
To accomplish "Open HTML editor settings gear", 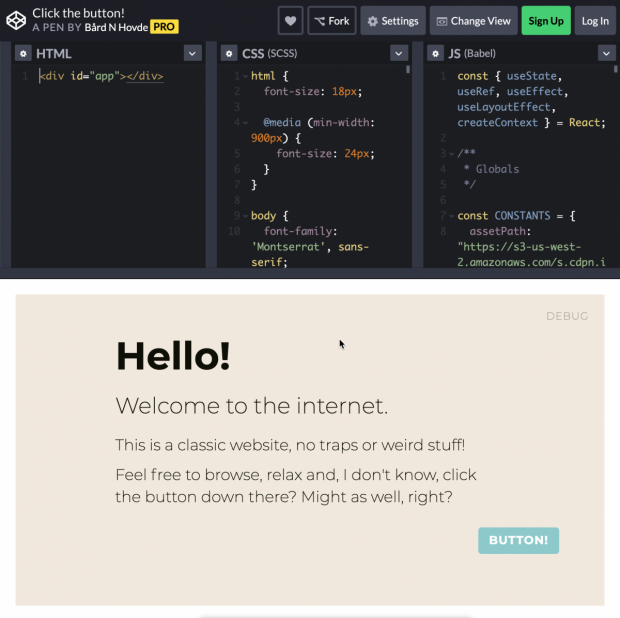I will [x=23, y=53].
